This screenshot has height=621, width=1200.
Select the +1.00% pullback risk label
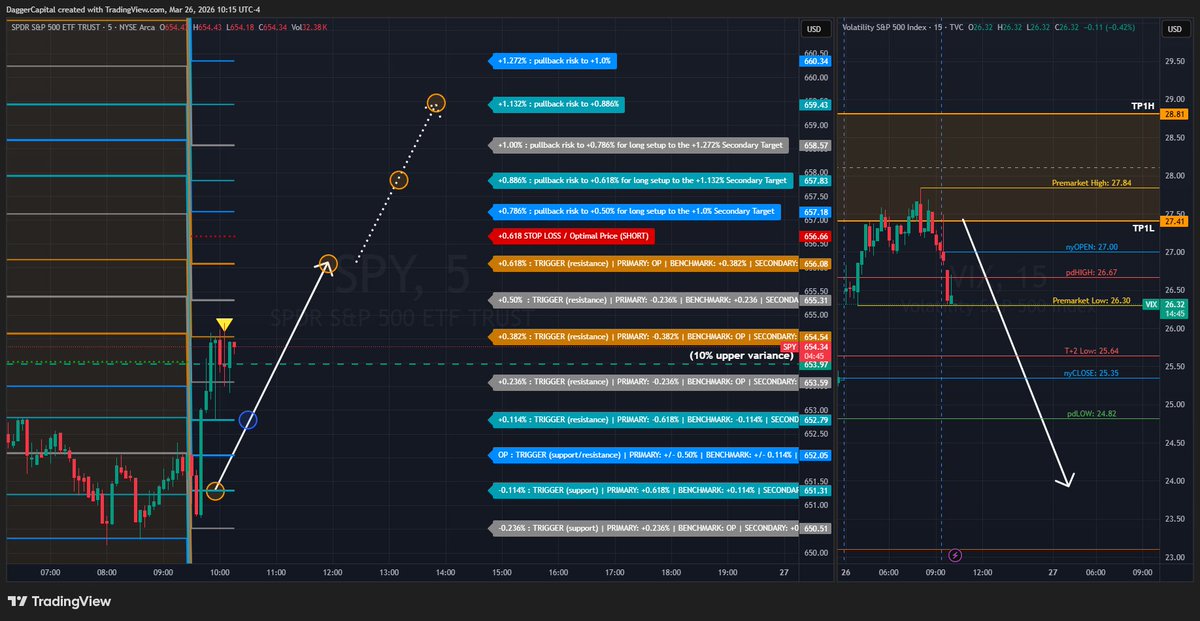[640, 145]
